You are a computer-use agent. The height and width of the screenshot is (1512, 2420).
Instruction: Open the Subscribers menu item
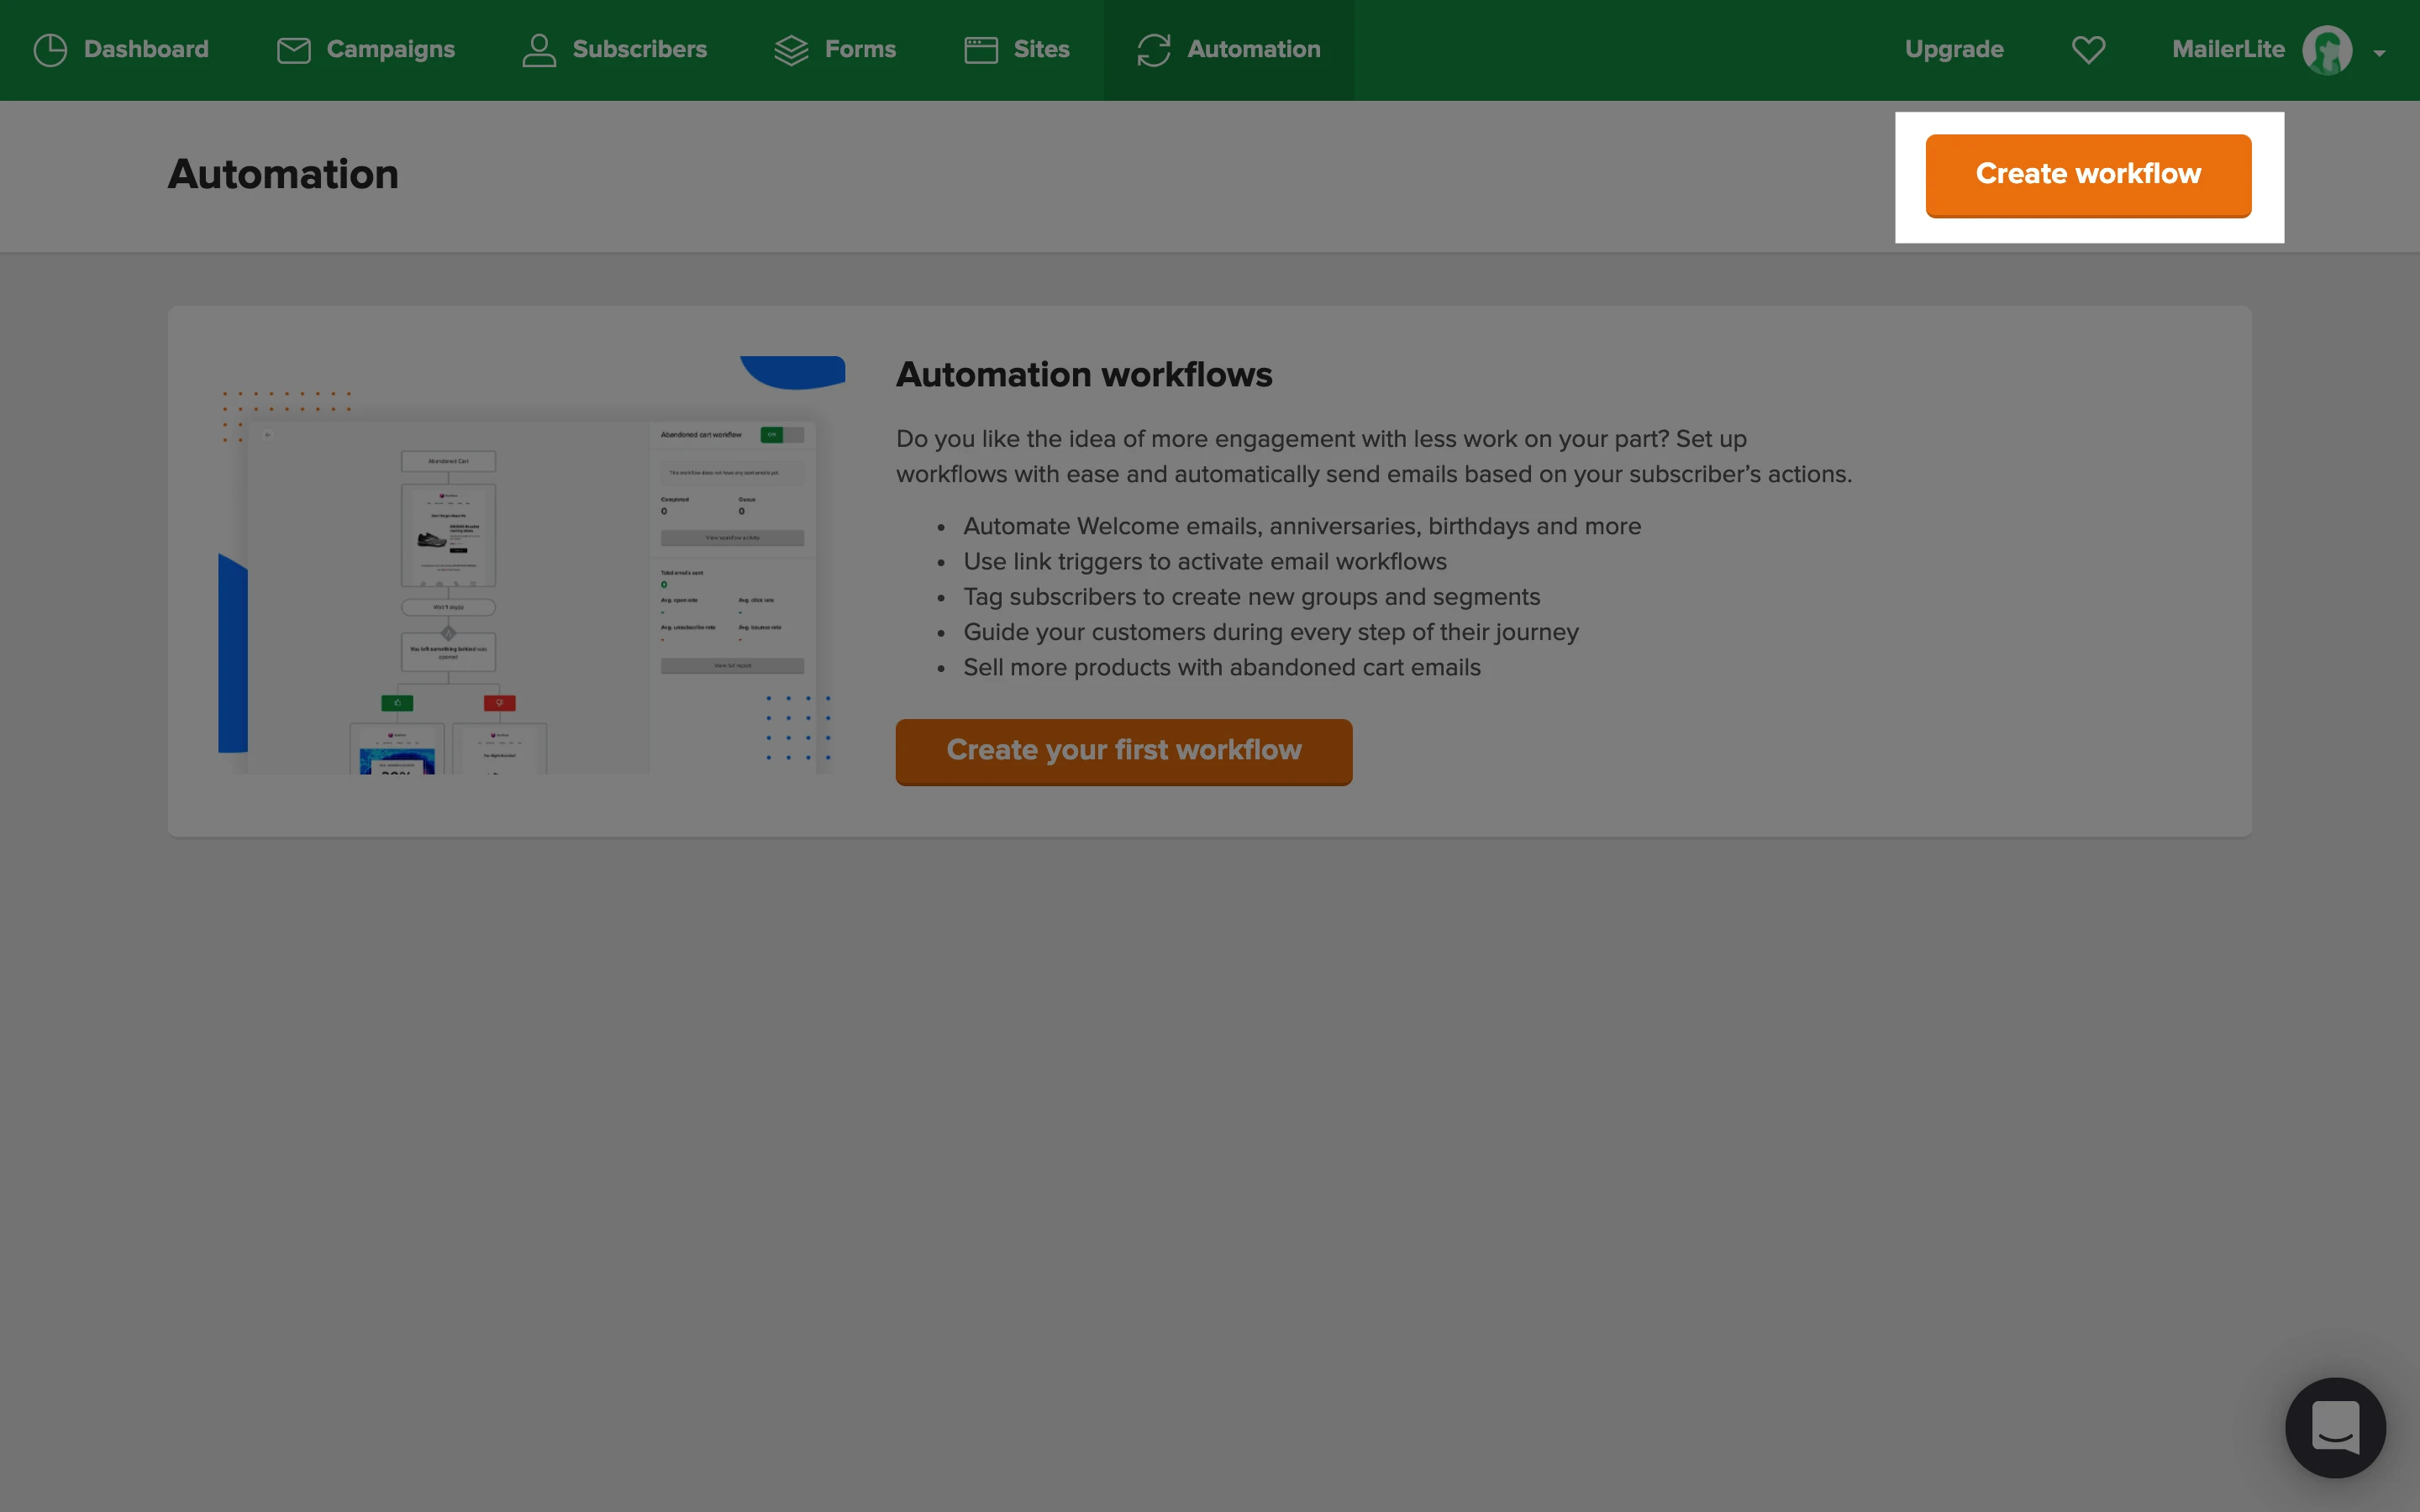click(639, 50)
